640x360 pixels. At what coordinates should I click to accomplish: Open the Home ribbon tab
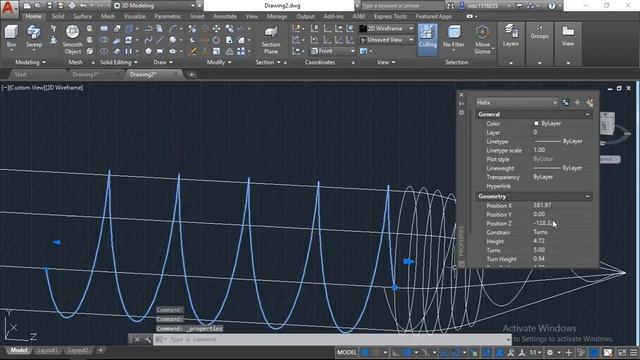[33, 16]
